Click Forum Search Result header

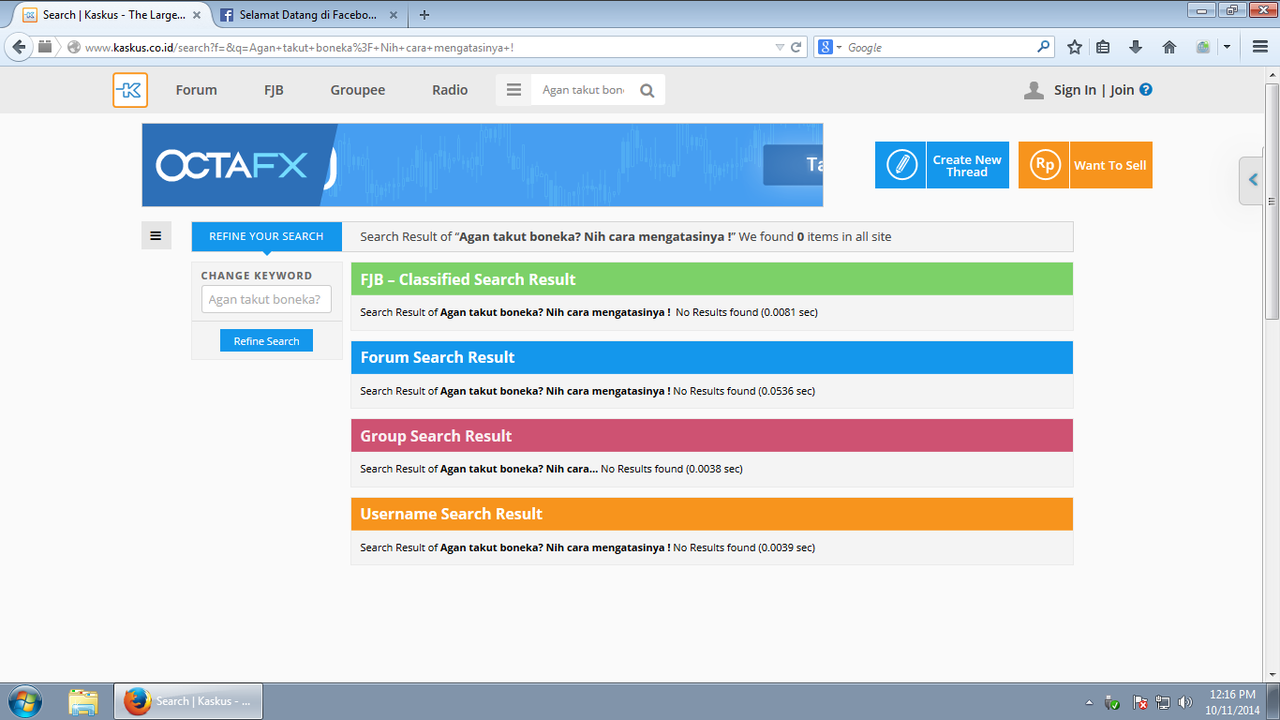point(712,357)
